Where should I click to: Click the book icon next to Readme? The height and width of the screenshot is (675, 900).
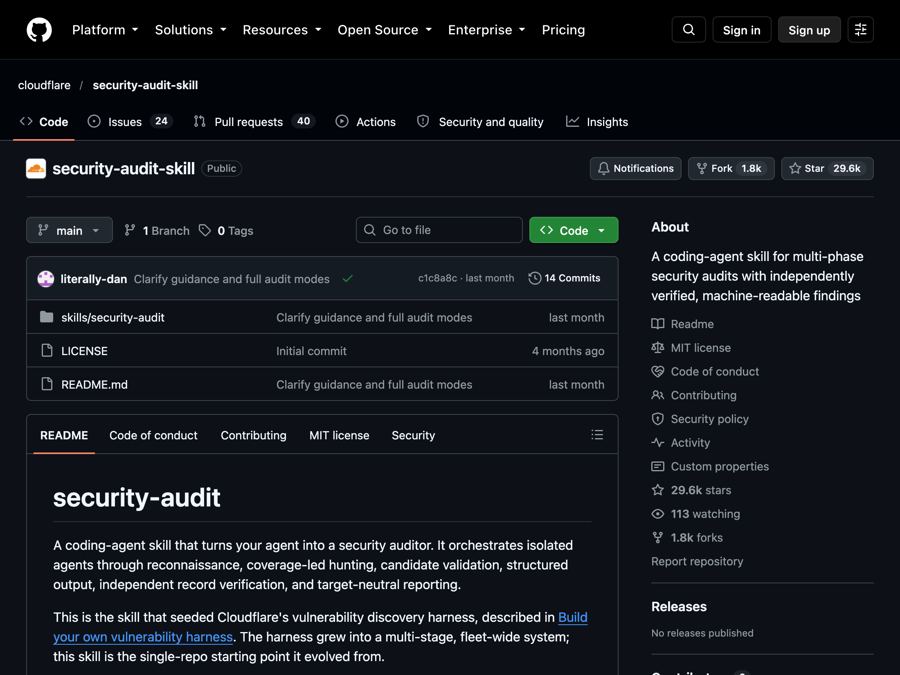click(x=658, y=324)
